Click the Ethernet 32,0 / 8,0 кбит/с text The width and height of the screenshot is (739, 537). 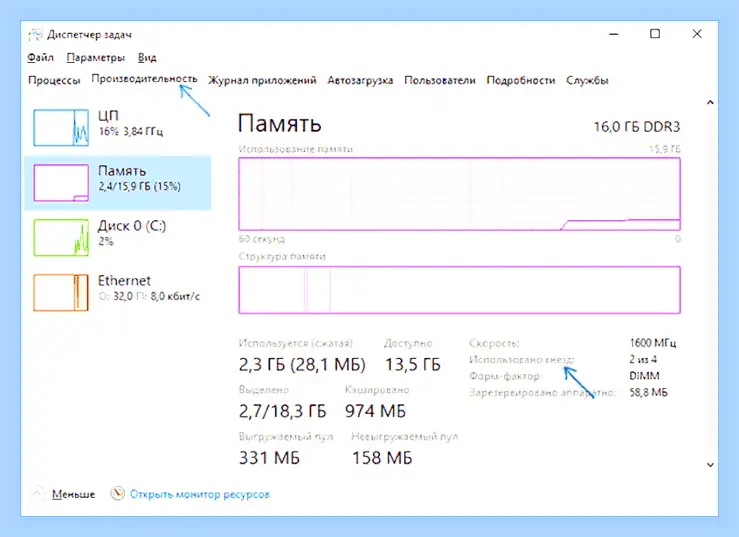(149, 297)
